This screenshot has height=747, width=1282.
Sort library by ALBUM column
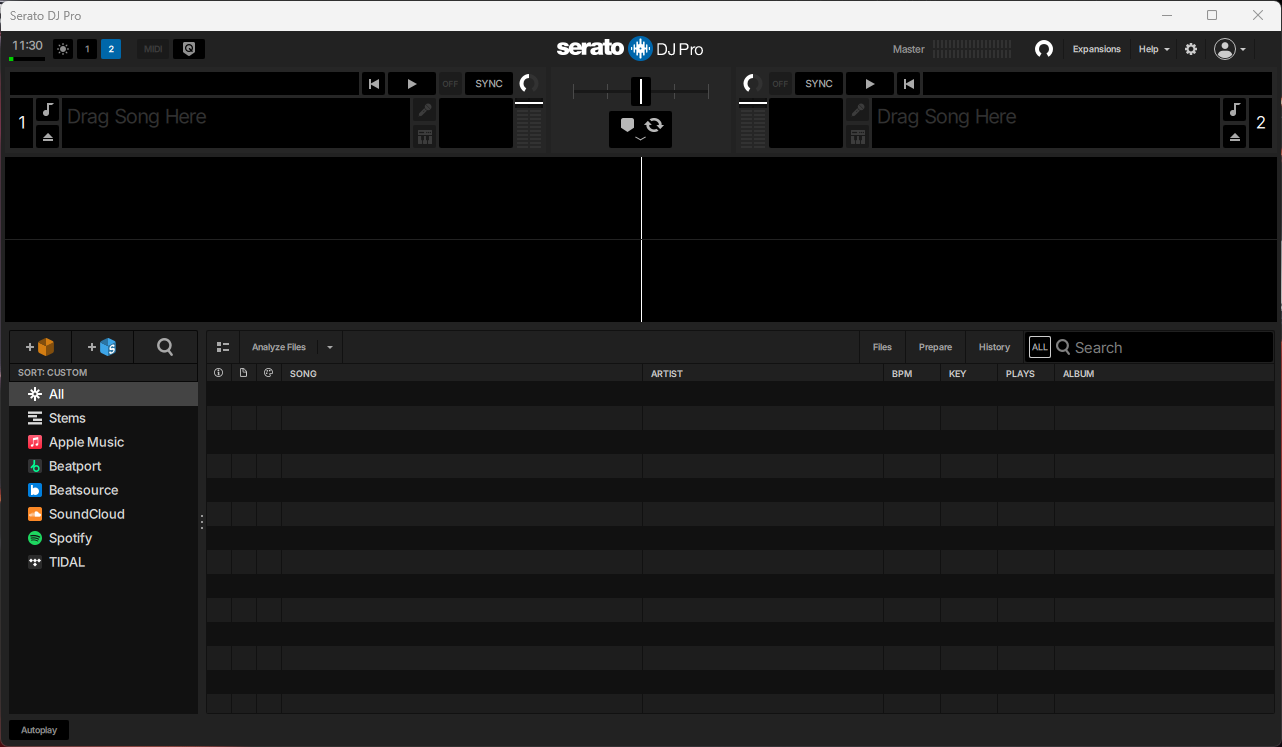[x=1165, y=373]
